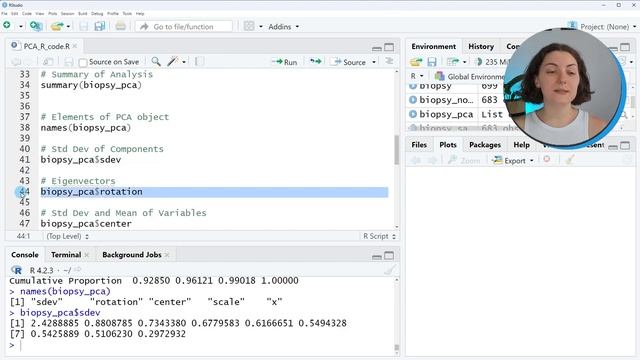Click the clear all plots broom icon
The image size is (640, 360).
point(570,160)
